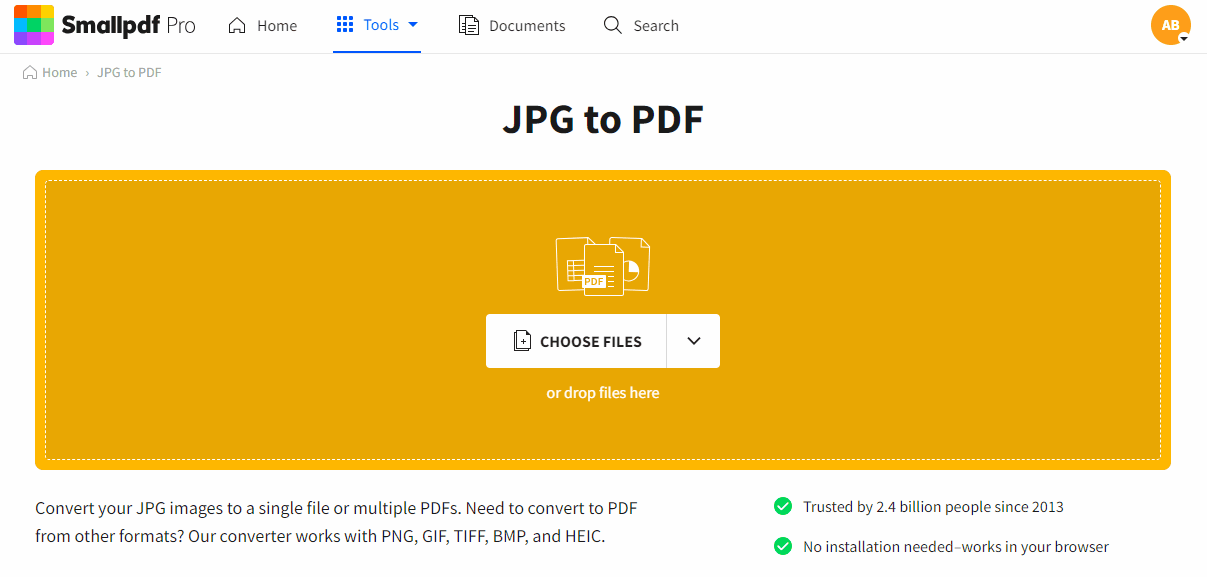Click the Home breadcrumb link
1207x577 pixels.
coord(59,73)
